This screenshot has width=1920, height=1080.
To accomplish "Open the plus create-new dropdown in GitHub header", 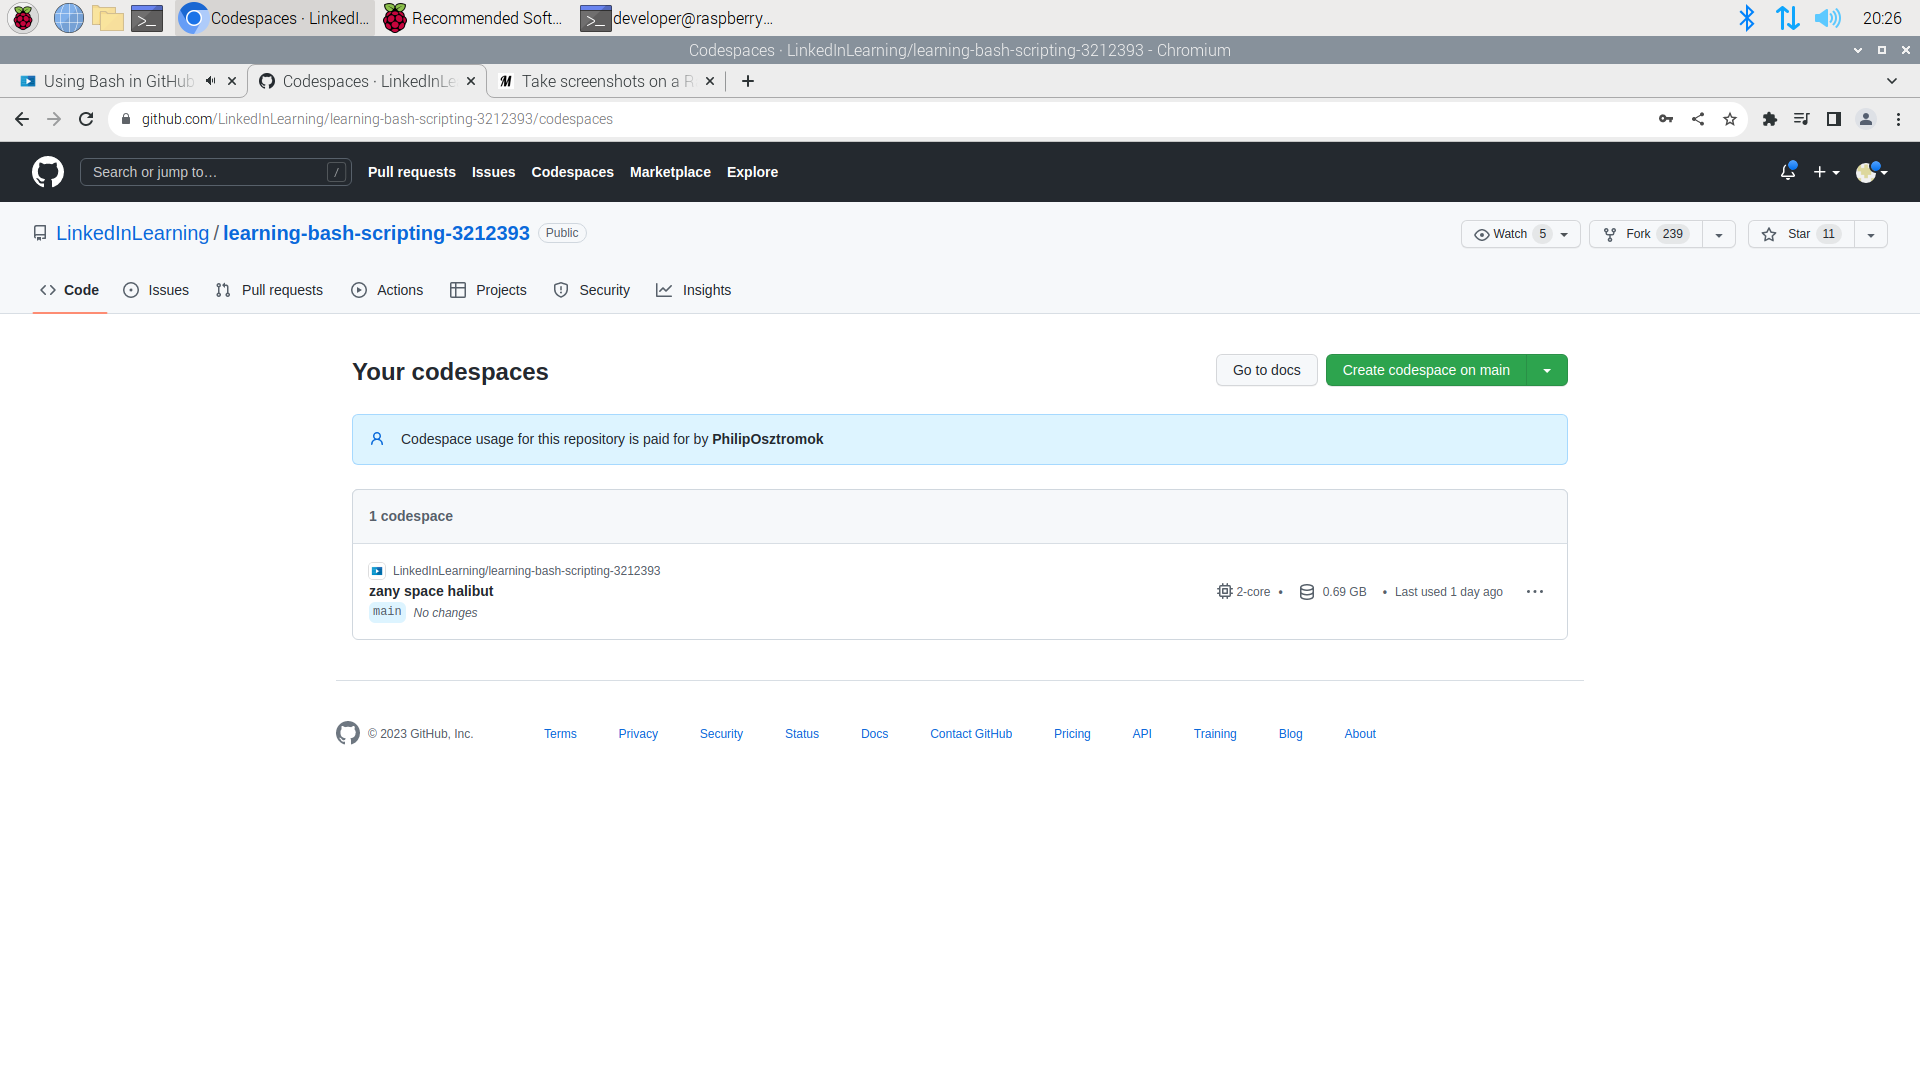I will point(1827,172).
